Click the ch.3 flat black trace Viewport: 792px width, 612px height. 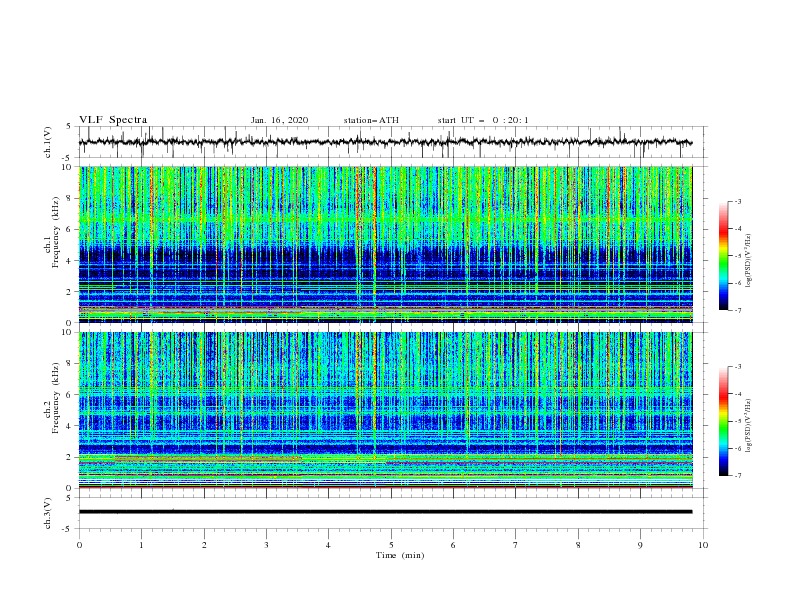385,512
